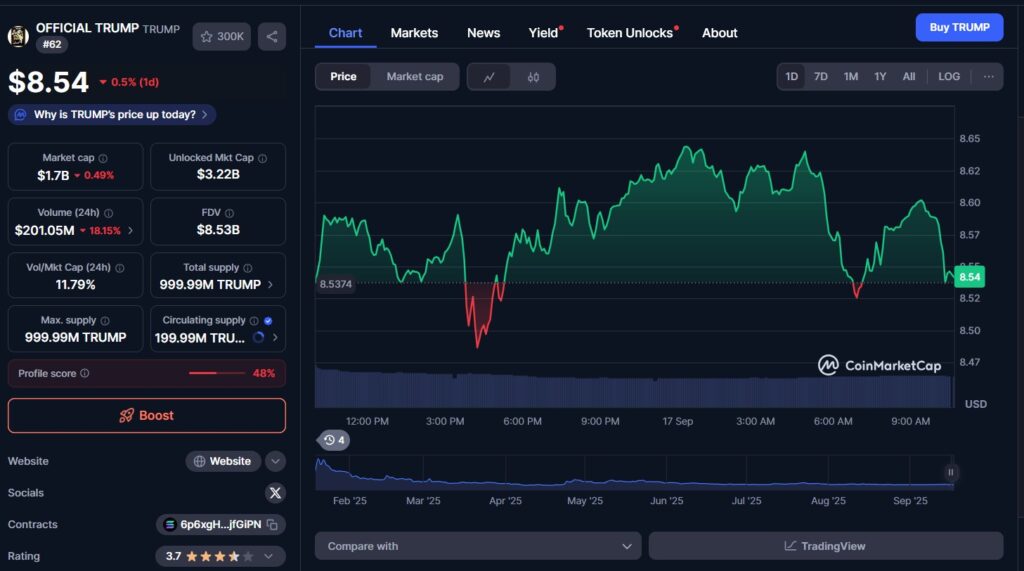Viewport: 1024px width, 571px height.
Task: Open the share icon button
Action: (272, 37)
